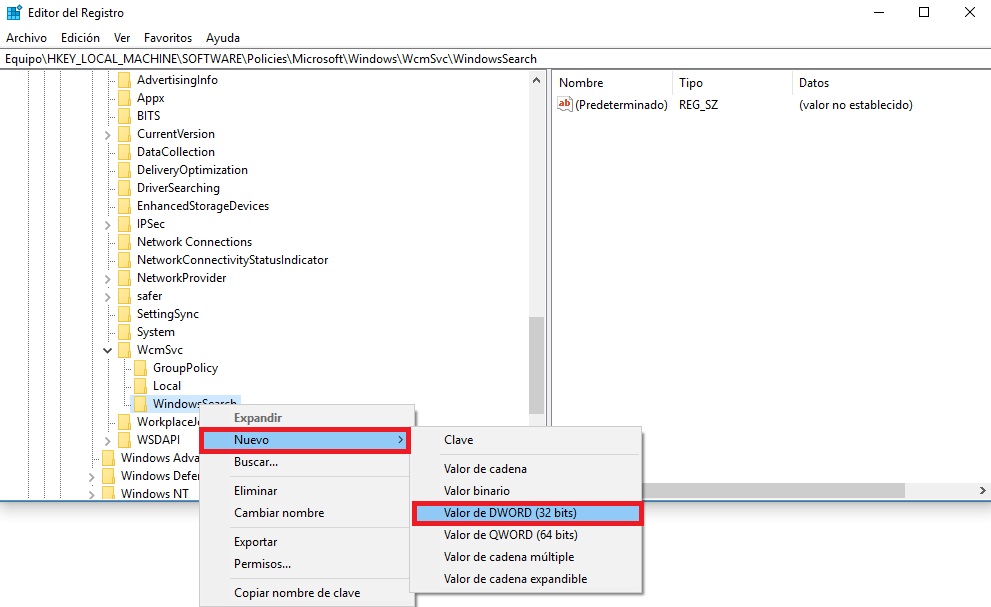Screen dimensions: 991x607
Task: Click the Registry Editor app icon in title bar
Action: coord(14,13)
